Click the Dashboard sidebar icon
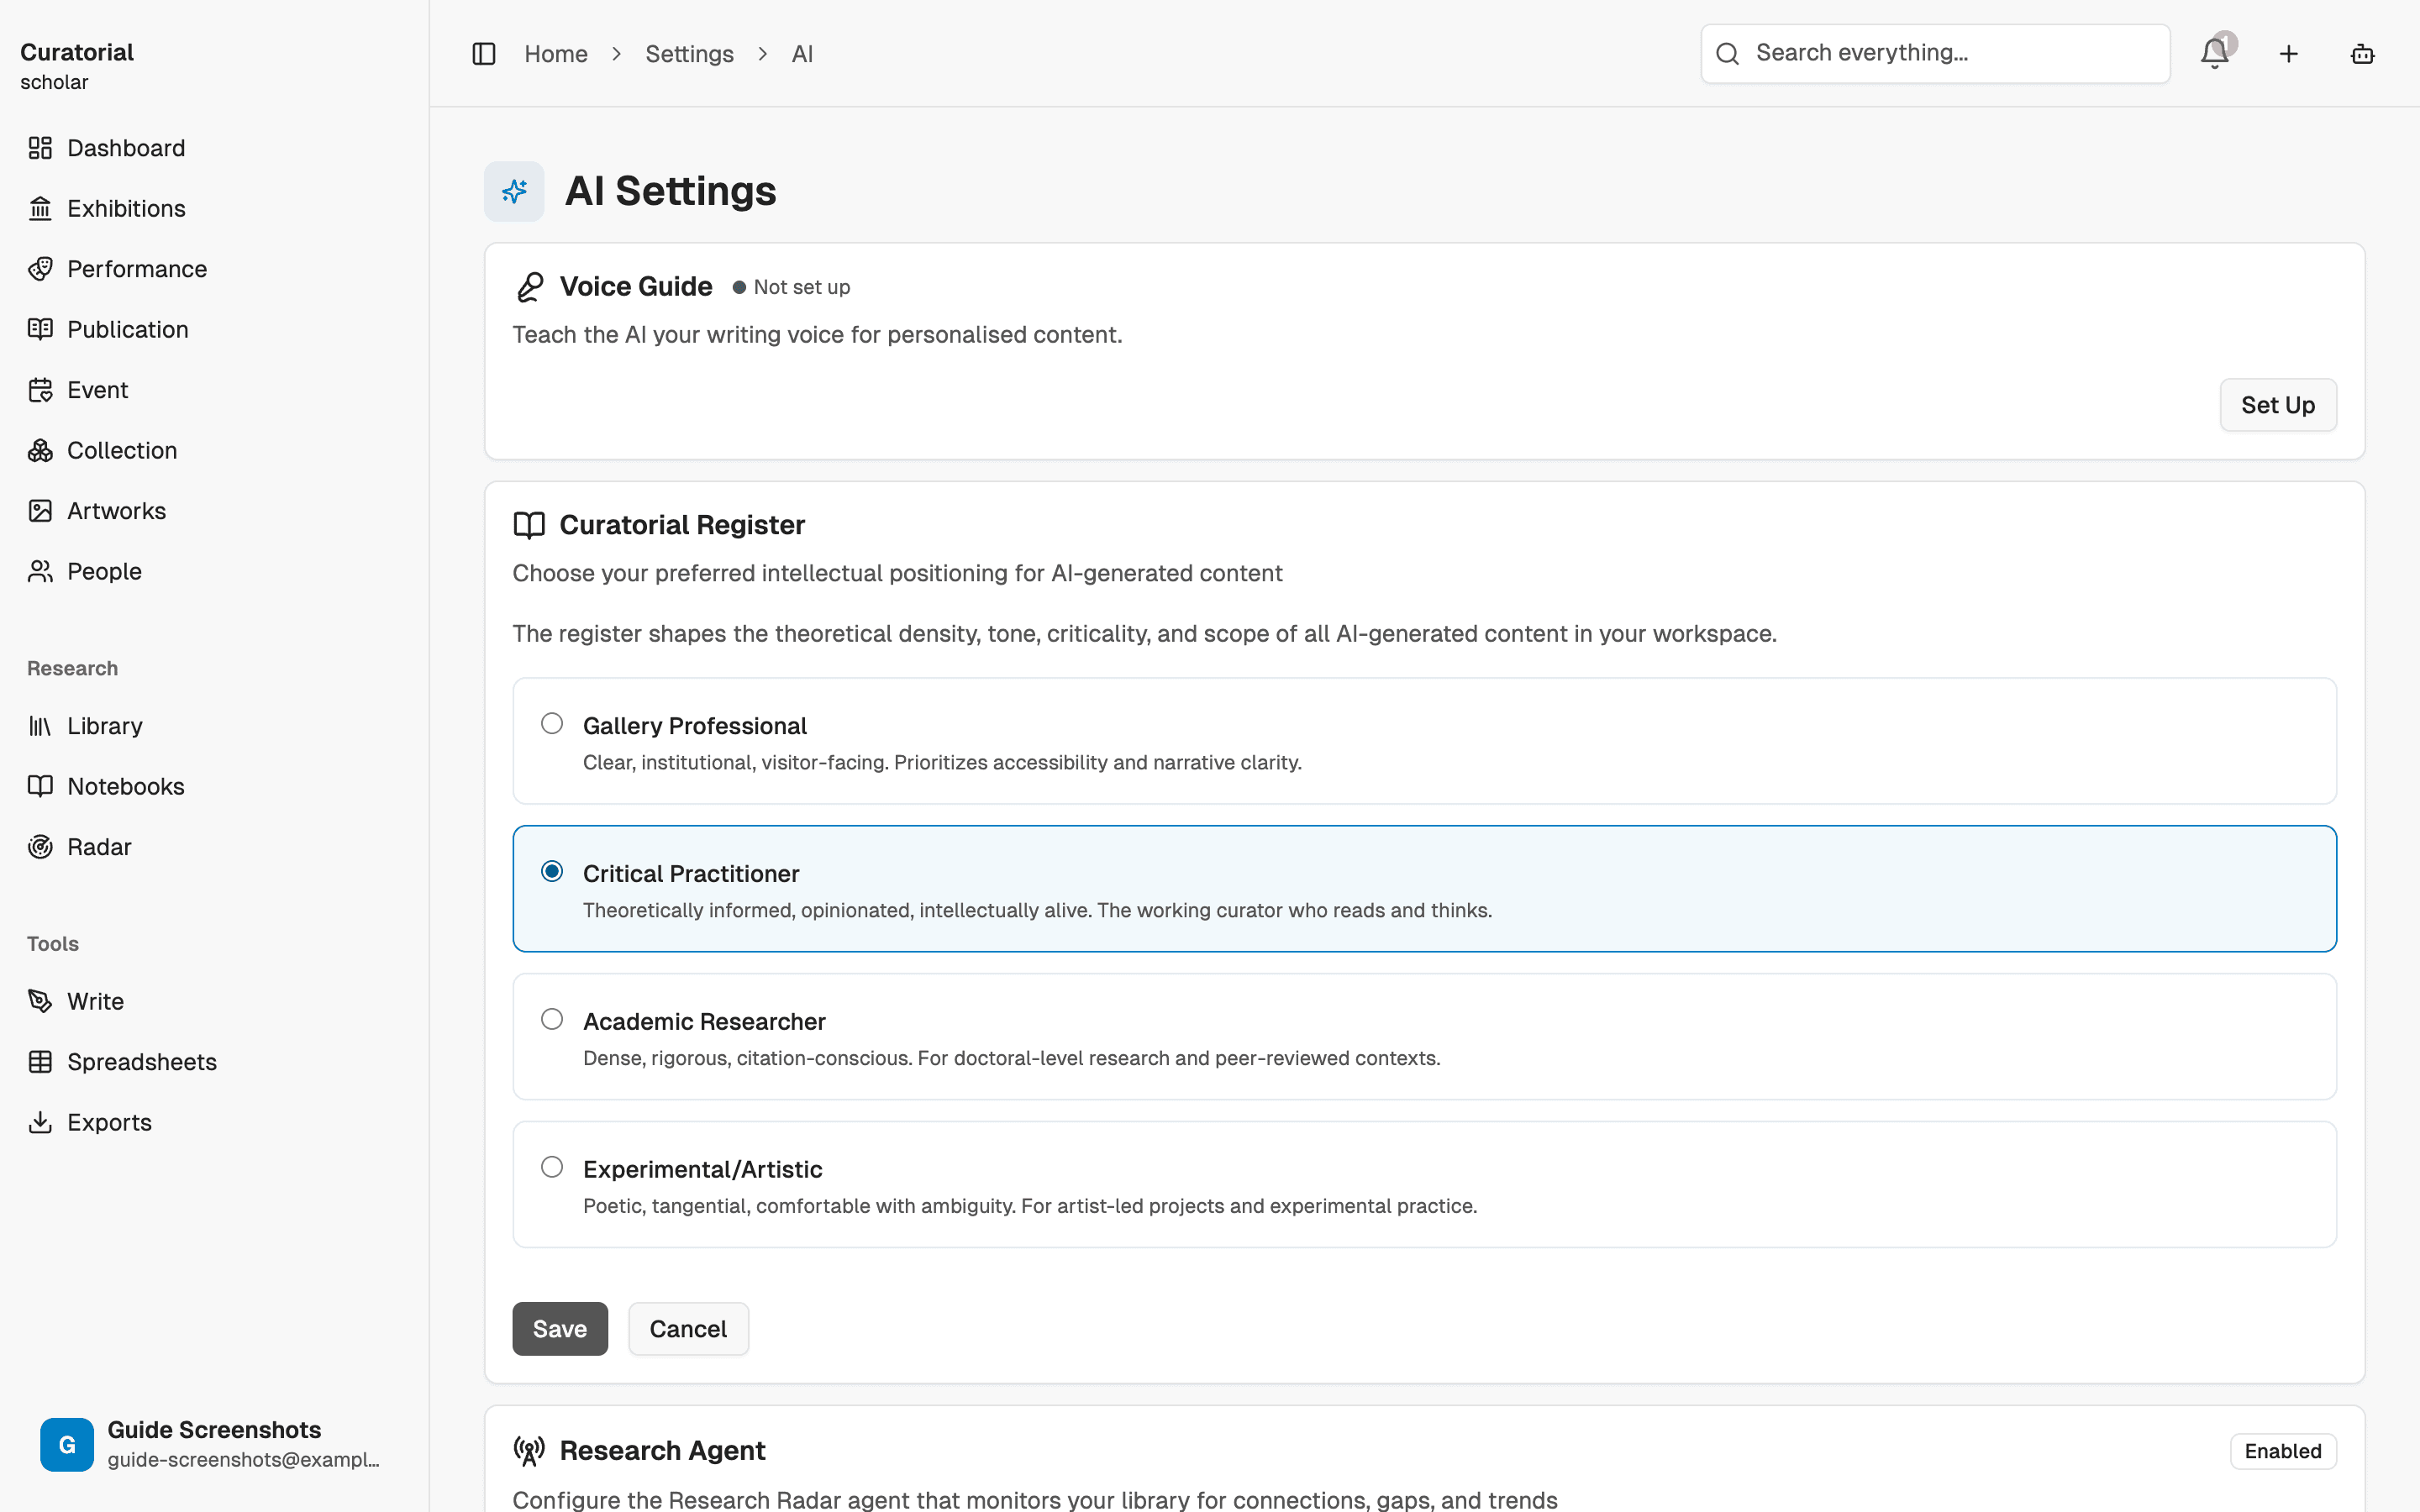 (x=40, y=148)
